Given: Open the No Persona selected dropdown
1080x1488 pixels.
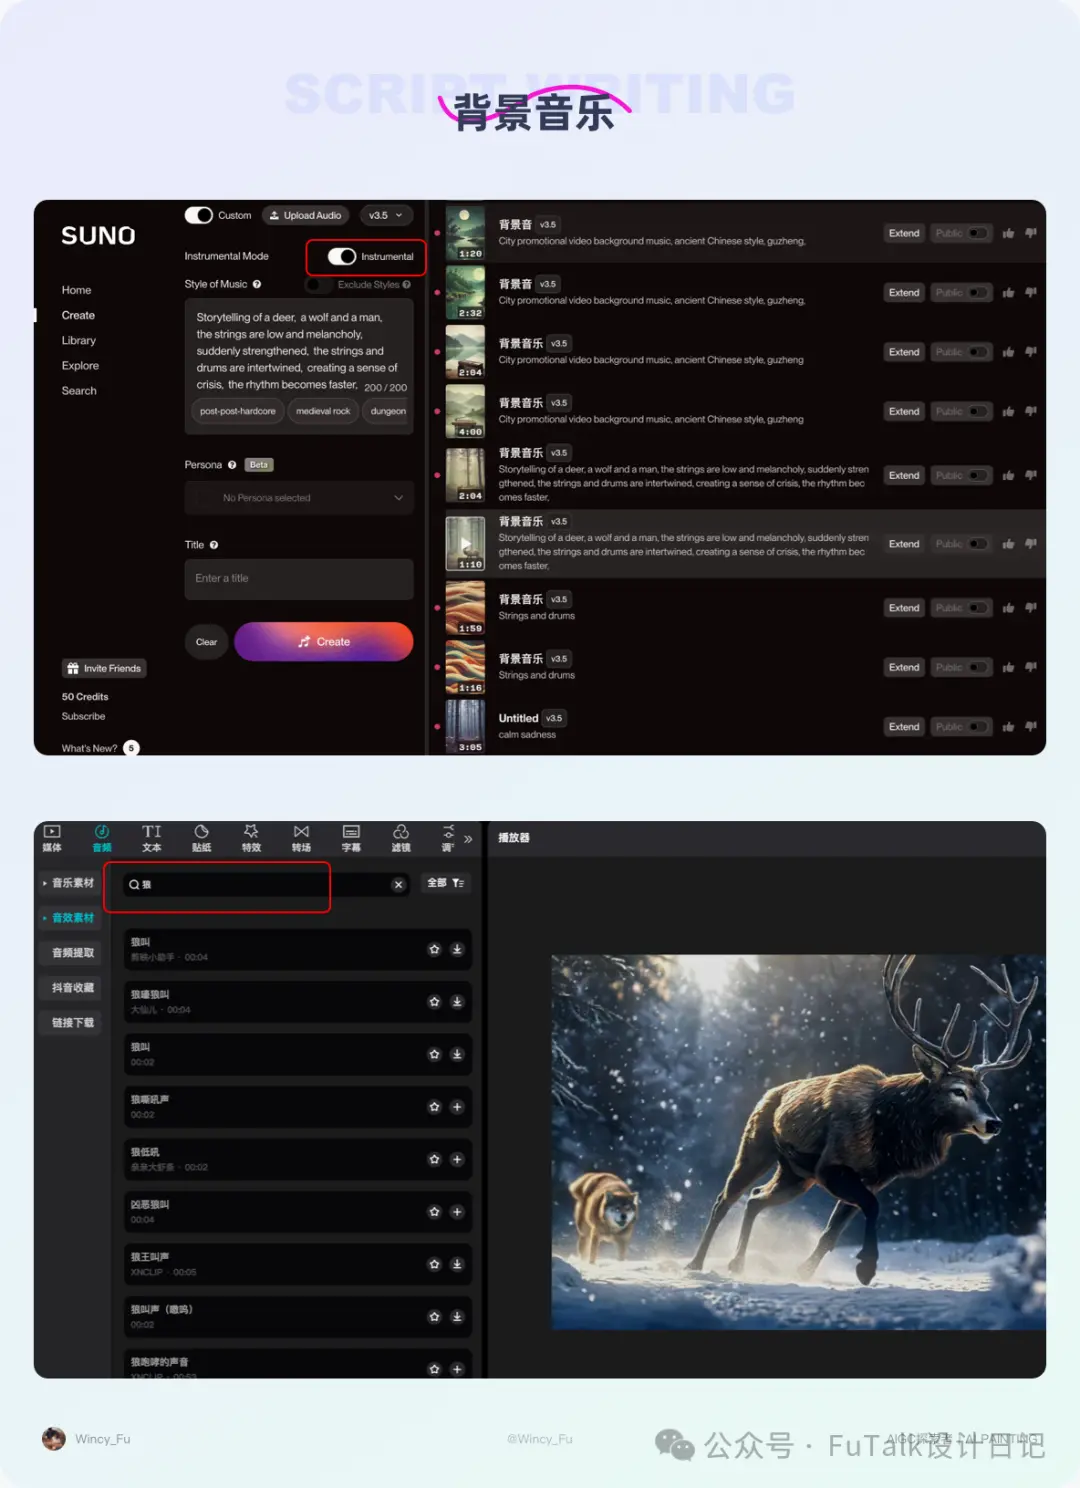Looking at the screenshot, I should click(x=299, y=498).
